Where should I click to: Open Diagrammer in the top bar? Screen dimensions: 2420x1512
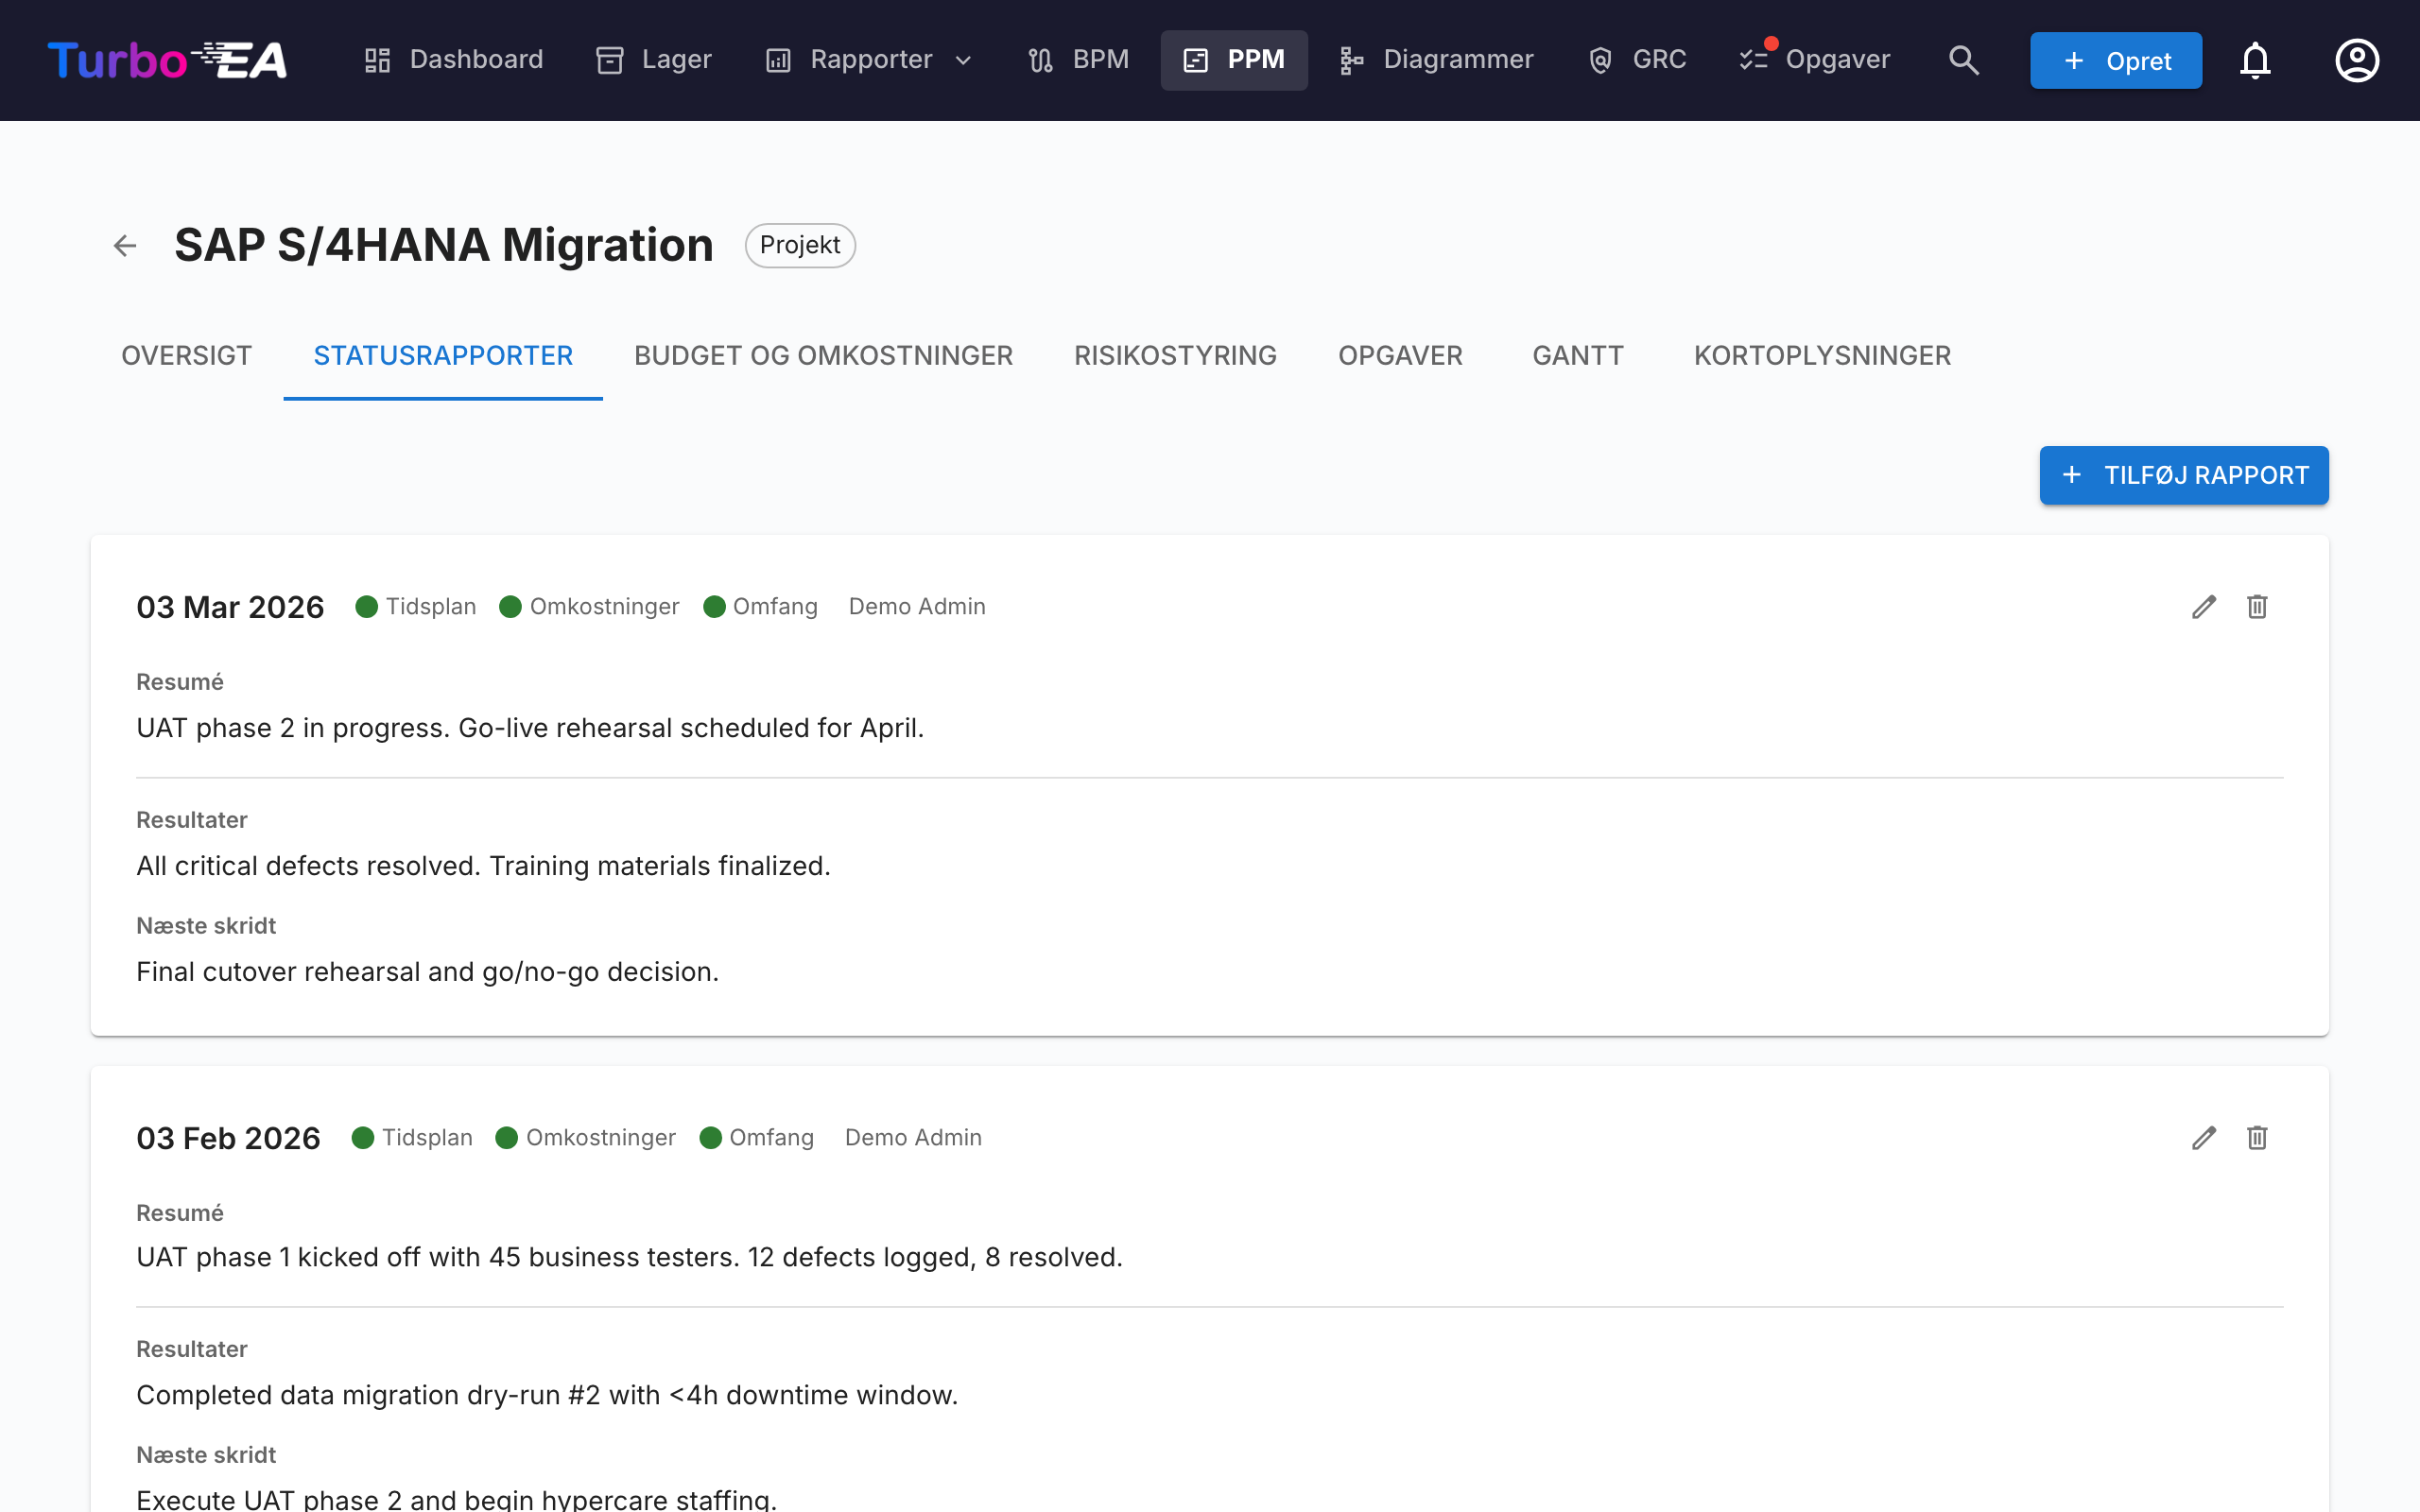1436,60
